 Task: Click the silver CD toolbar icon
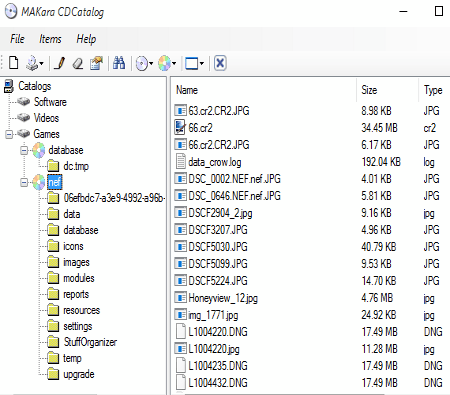pos(142,63)
